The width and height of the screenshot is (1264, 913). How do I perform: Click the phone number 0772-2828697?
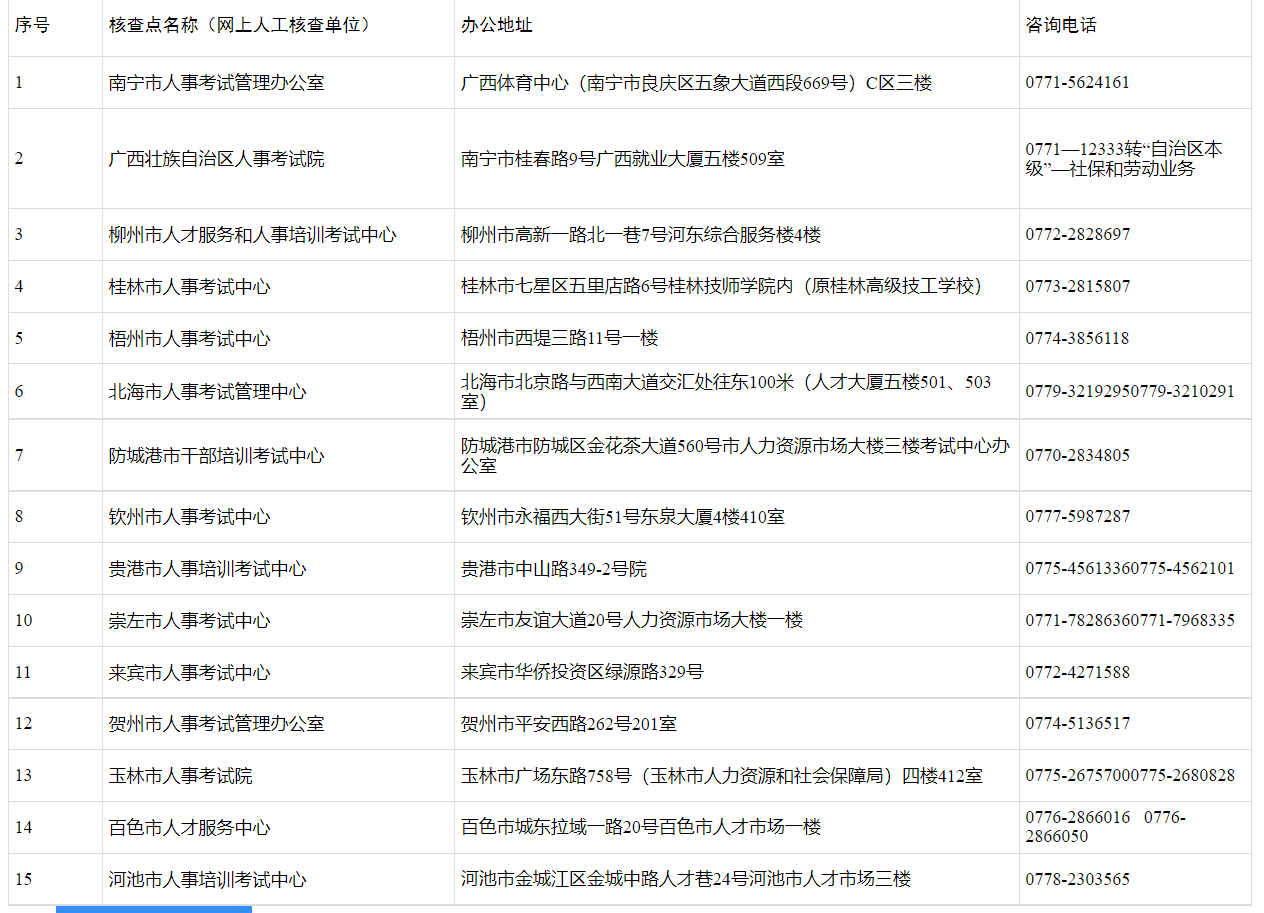pos(1078,235)
